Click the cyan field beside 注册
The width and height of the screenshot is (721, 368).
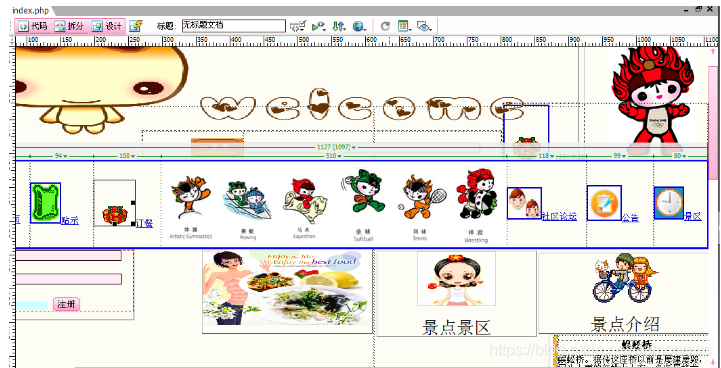point(32,305)
